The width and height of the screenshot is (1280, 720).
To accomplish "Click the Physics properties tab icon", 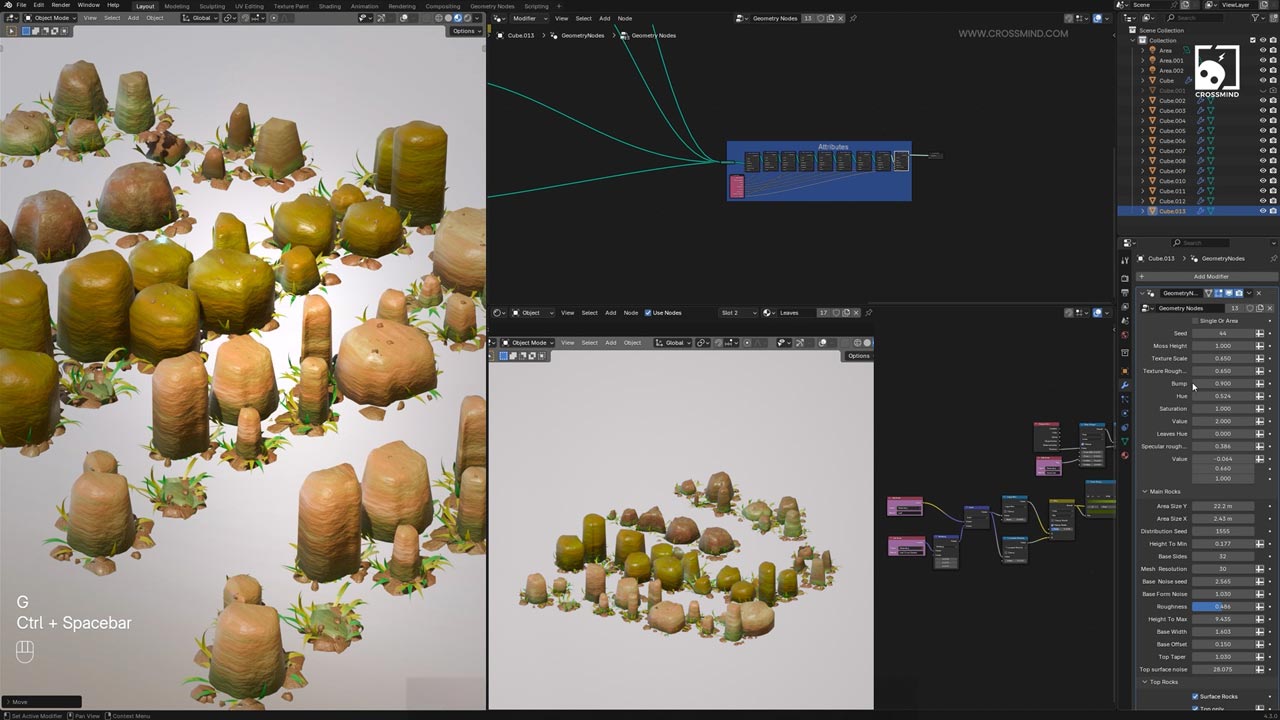I will pos(1125,413).
